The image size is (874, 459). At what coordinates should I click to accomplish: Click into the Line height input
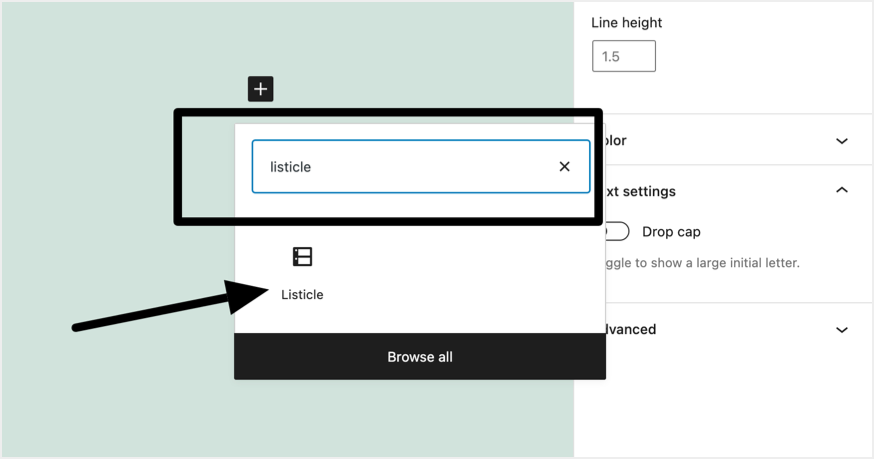pos(623,57)
